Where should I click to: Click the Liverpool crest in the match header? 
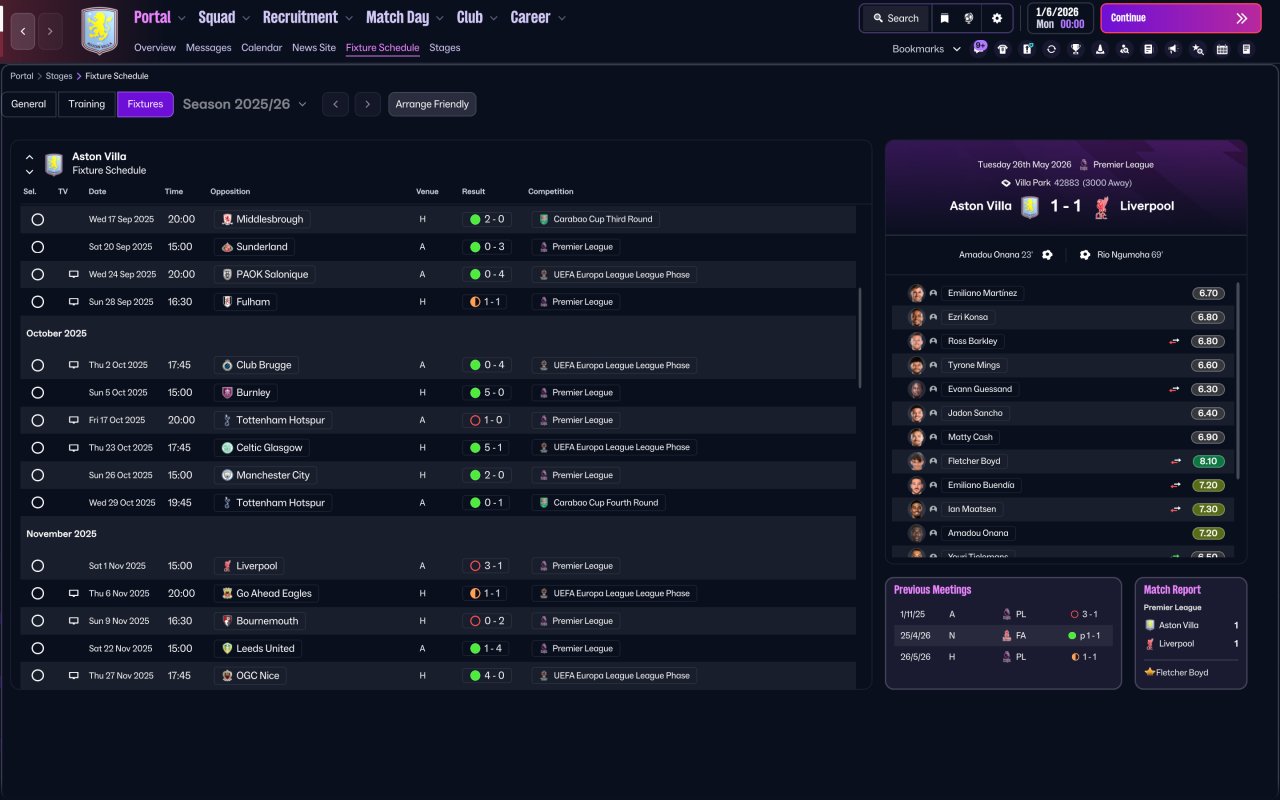click(x=1101, y=207)
